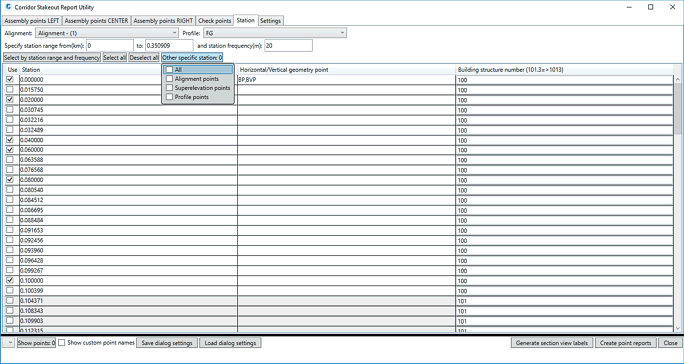The width and height of the screenshot is (684, 364).
Task: Check Use for station 0.015750
Action: coord(10,89)
